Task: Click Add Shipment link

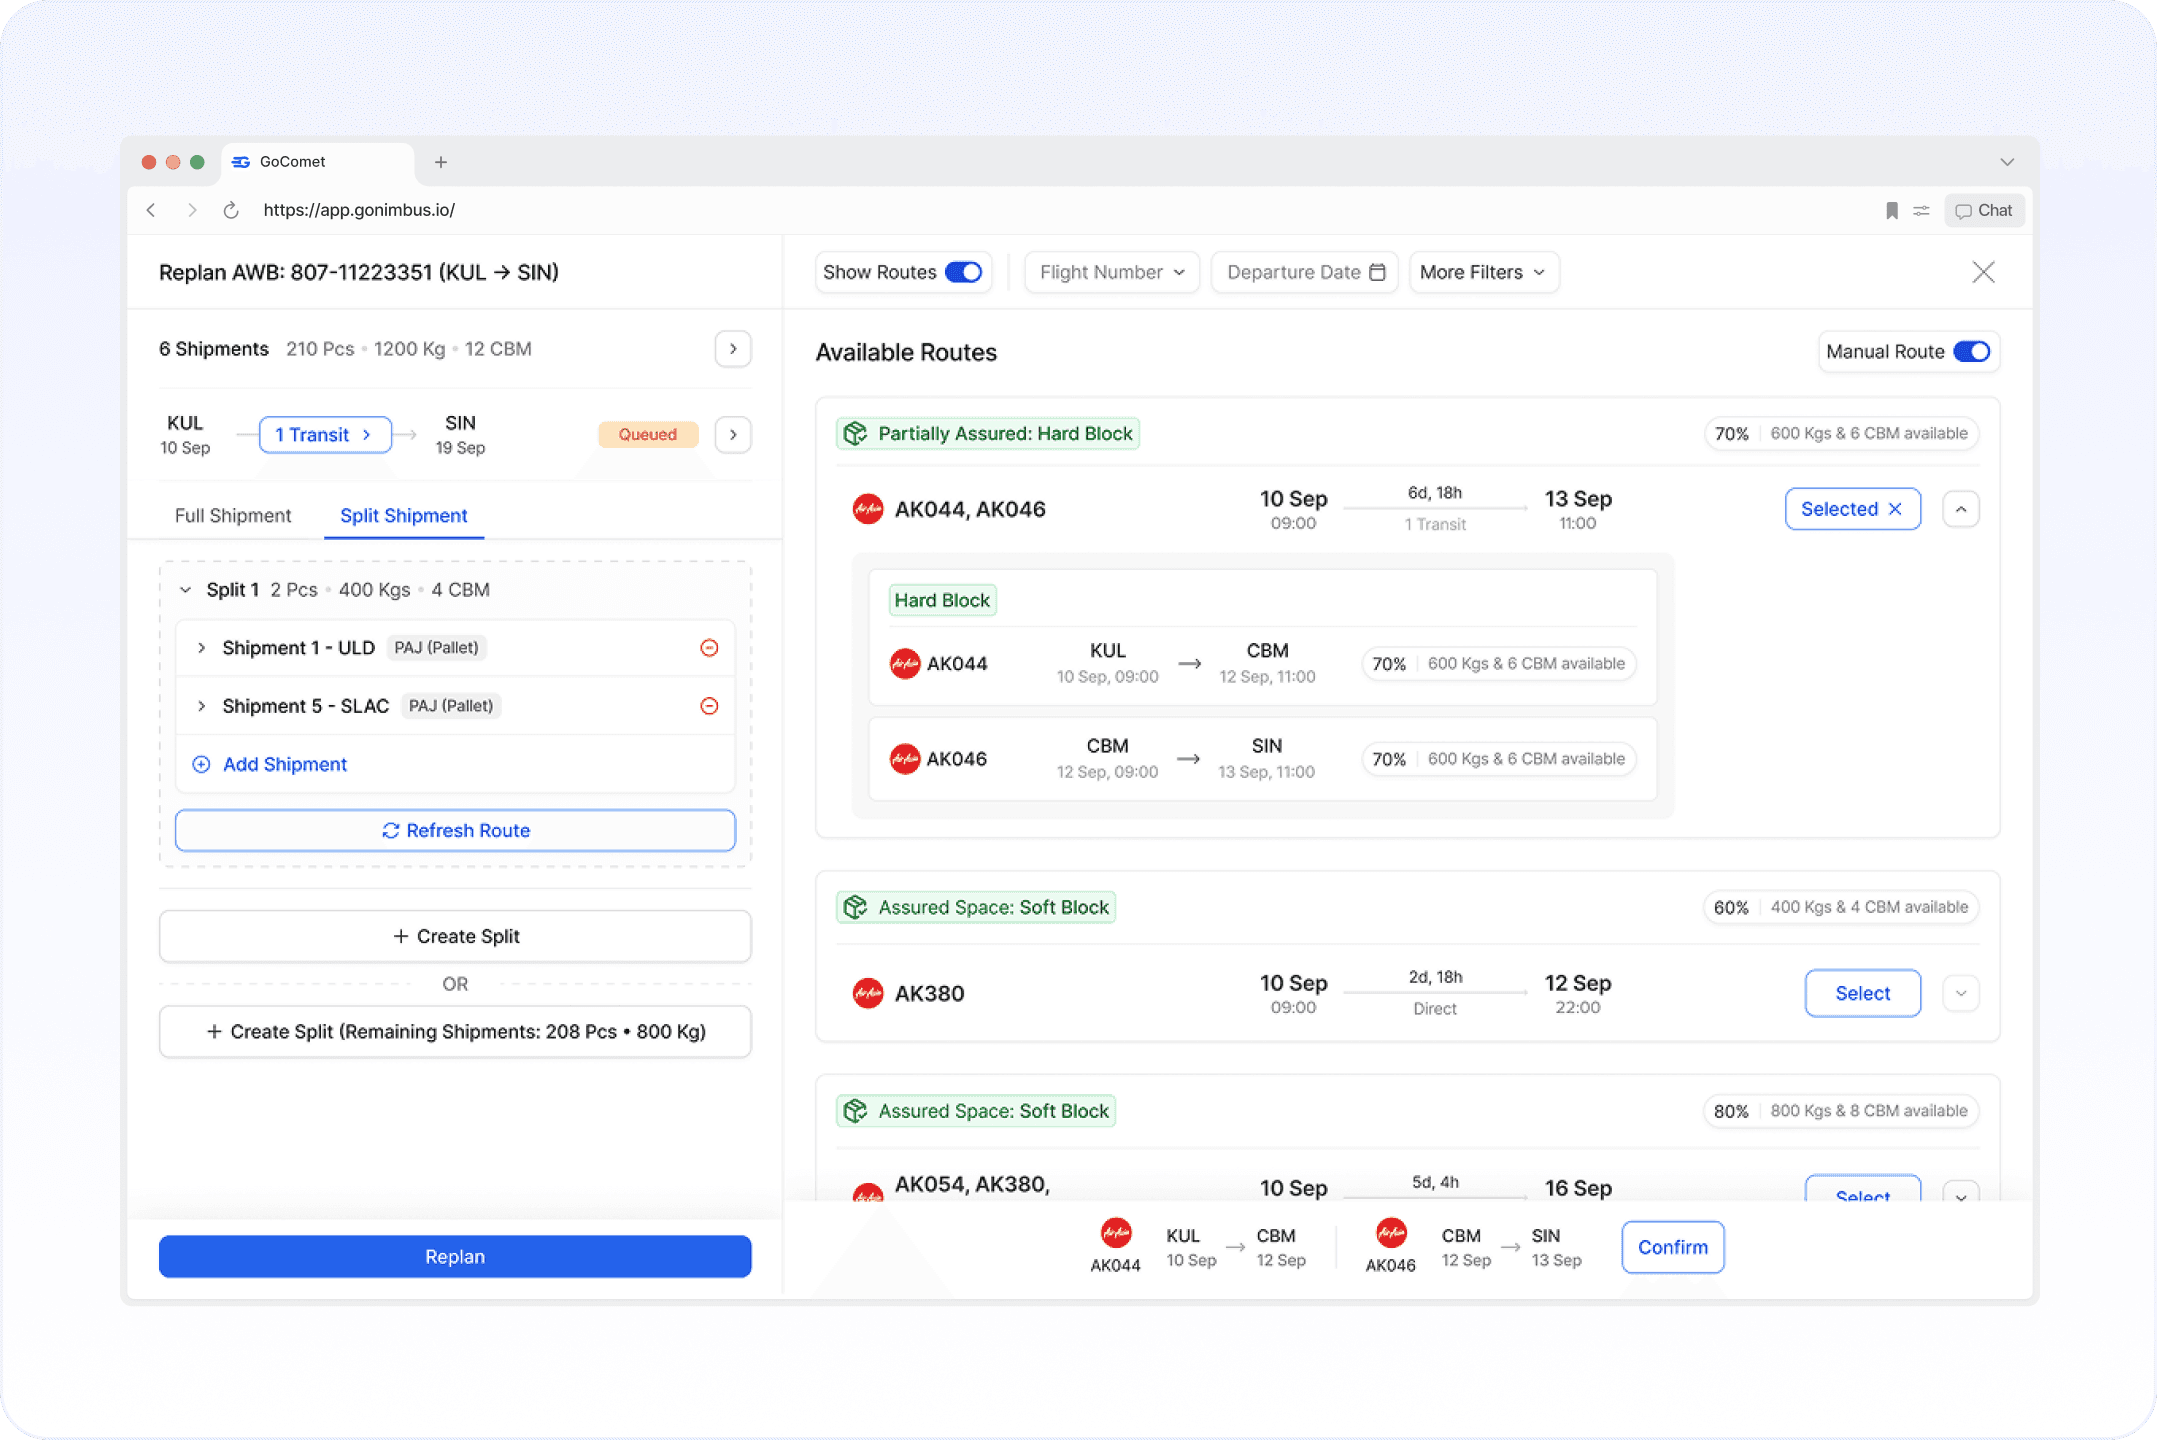Action: pyautogui.click(x=284, y=764)
